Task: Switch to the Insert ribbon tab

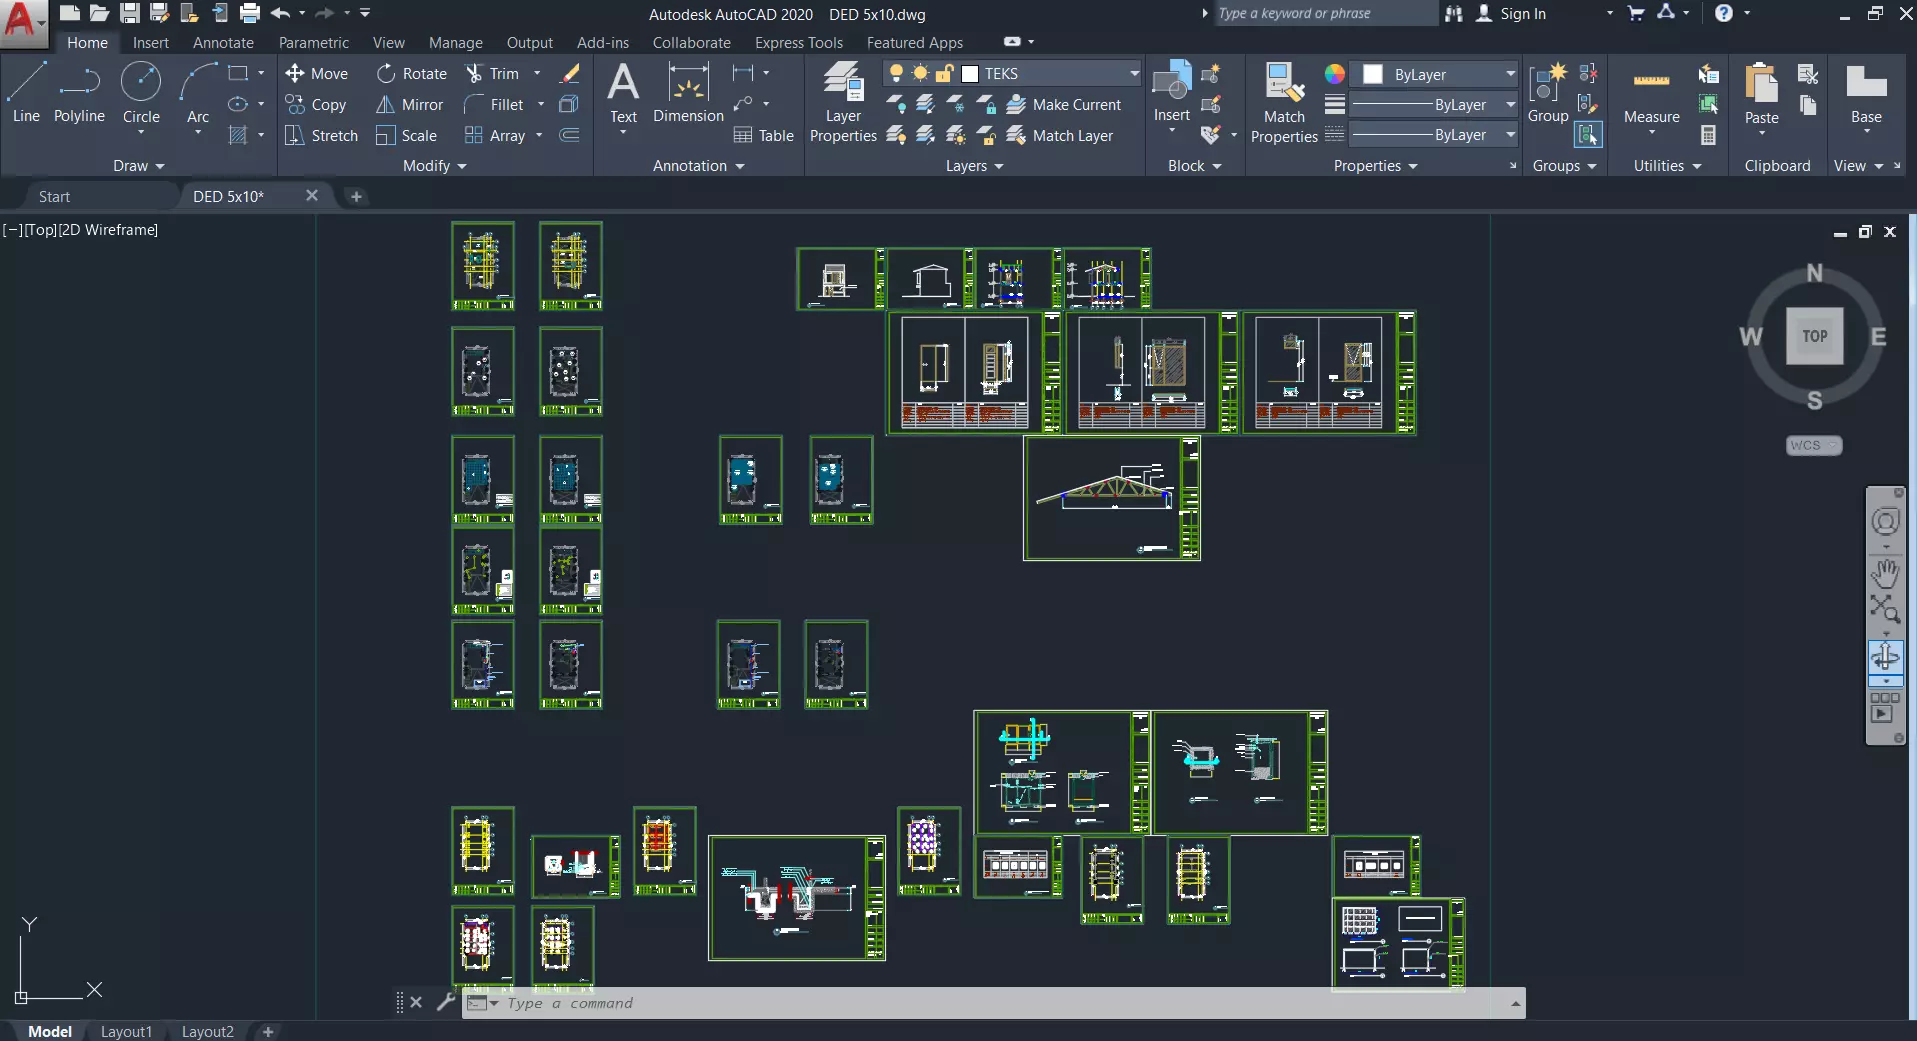Action: pos(151,42)
